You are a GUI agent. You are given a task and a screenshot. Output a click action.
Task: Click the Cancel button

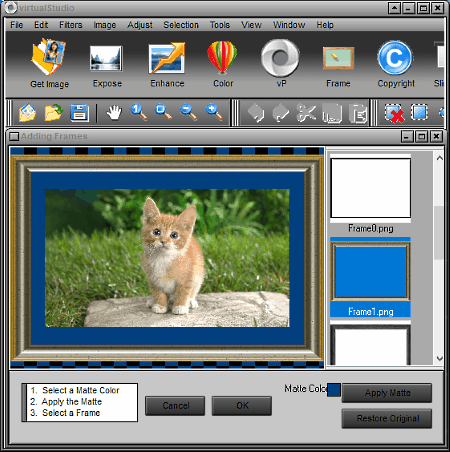[175, 406]
